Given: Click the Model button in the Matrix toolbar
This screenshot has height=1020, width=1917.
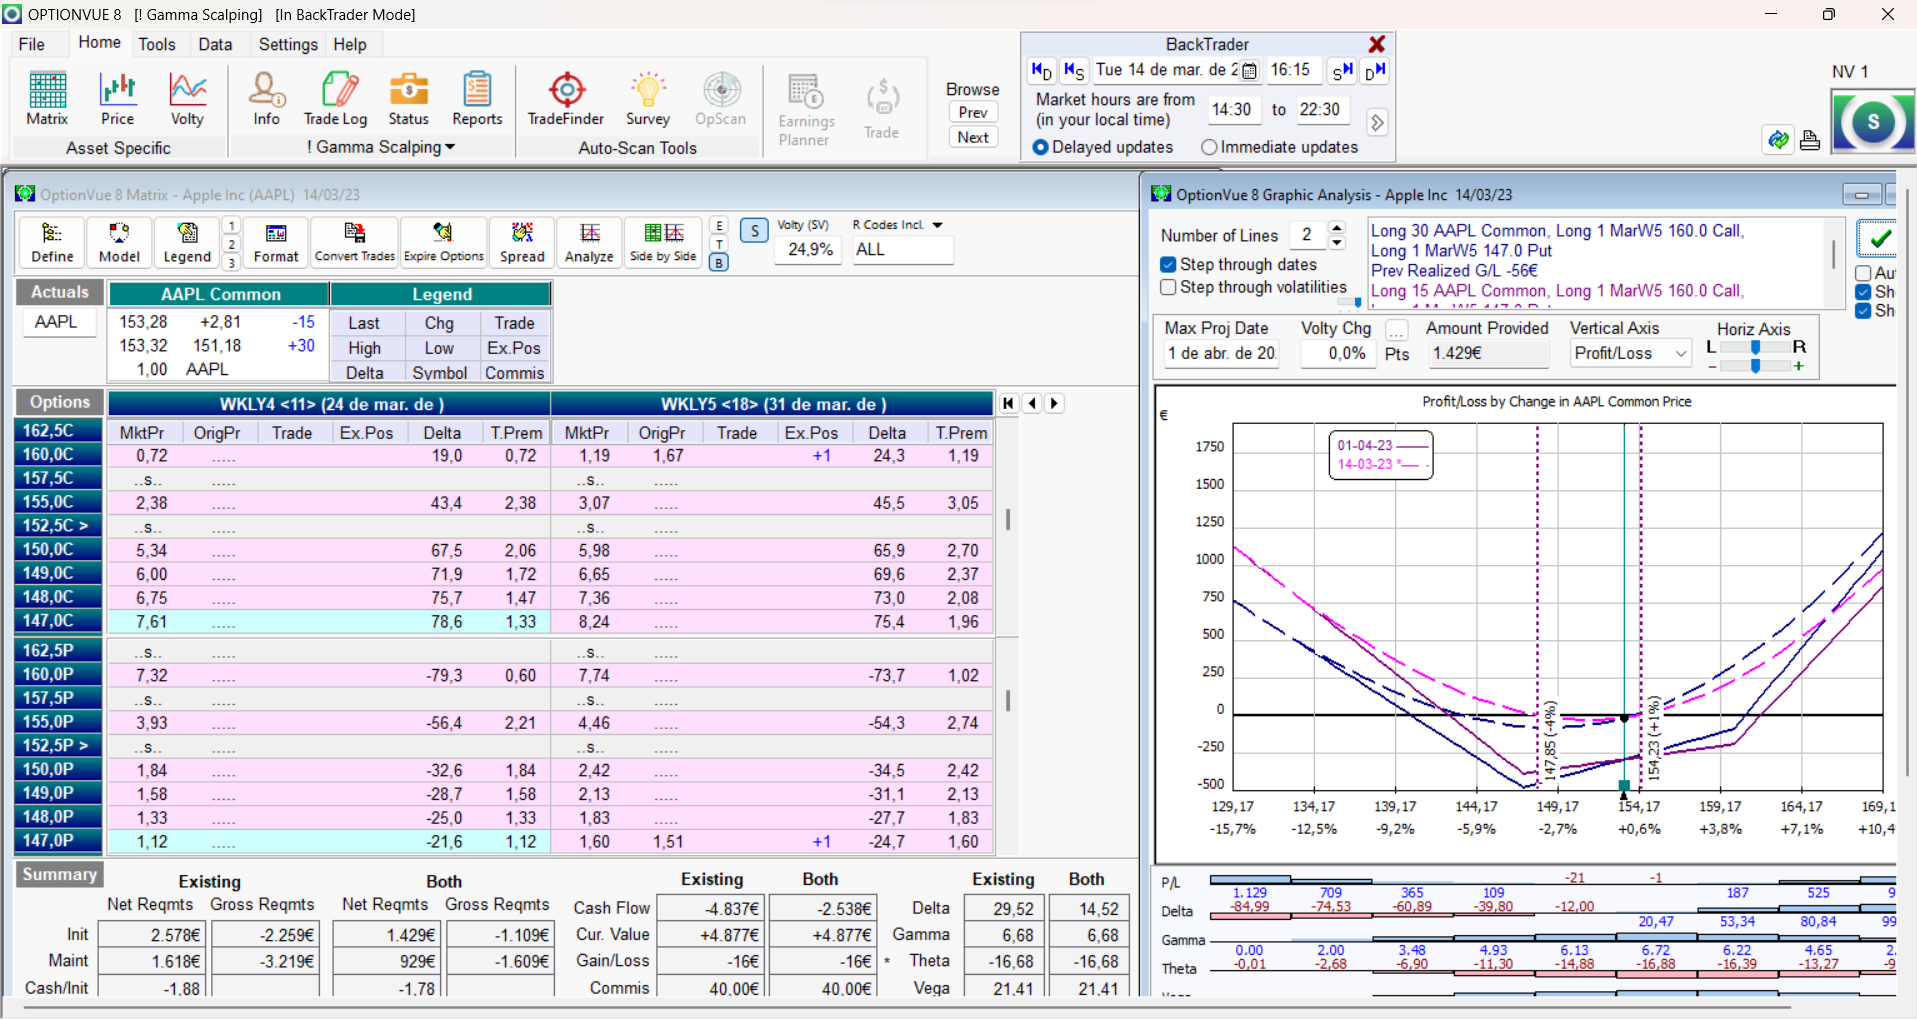Looking at the screenshot, I should click(119, 243).
